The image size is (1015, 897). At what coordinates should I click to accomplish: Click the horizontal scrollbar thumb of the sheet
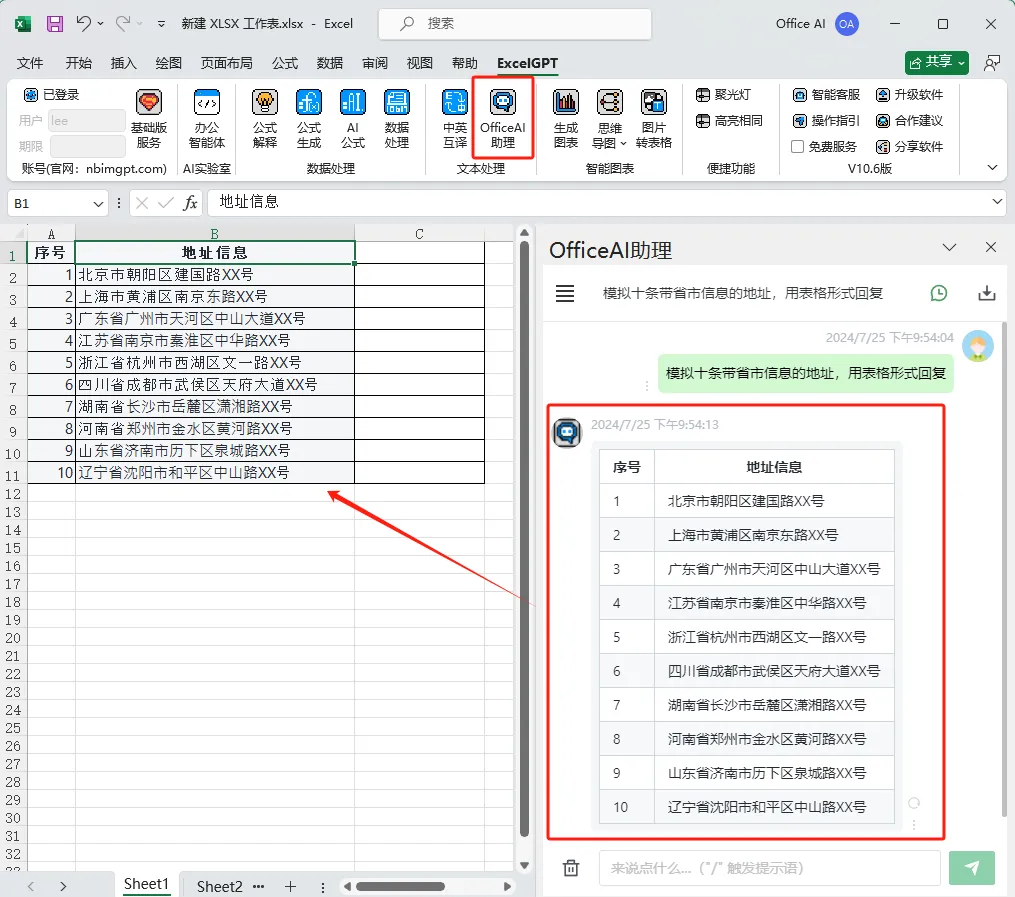coord(400,886)
